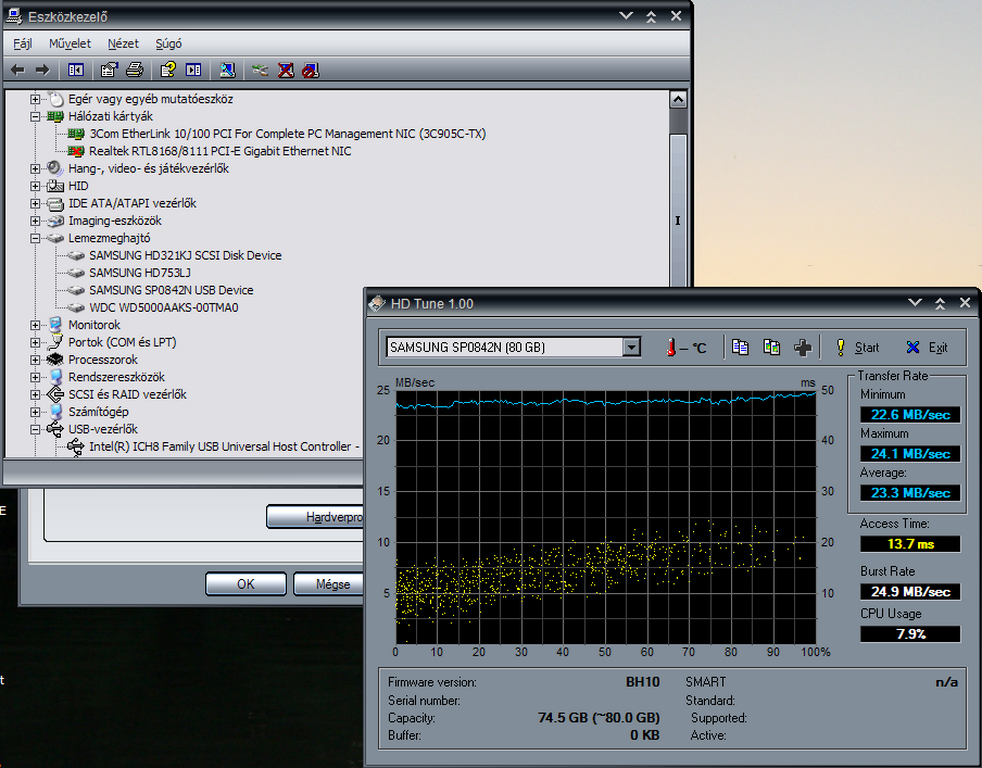Click the plus options icon in HD Tune
Image resolution: width=982 pixels, height=768 pixels.
pyautogui.click(x=803, y=348)
